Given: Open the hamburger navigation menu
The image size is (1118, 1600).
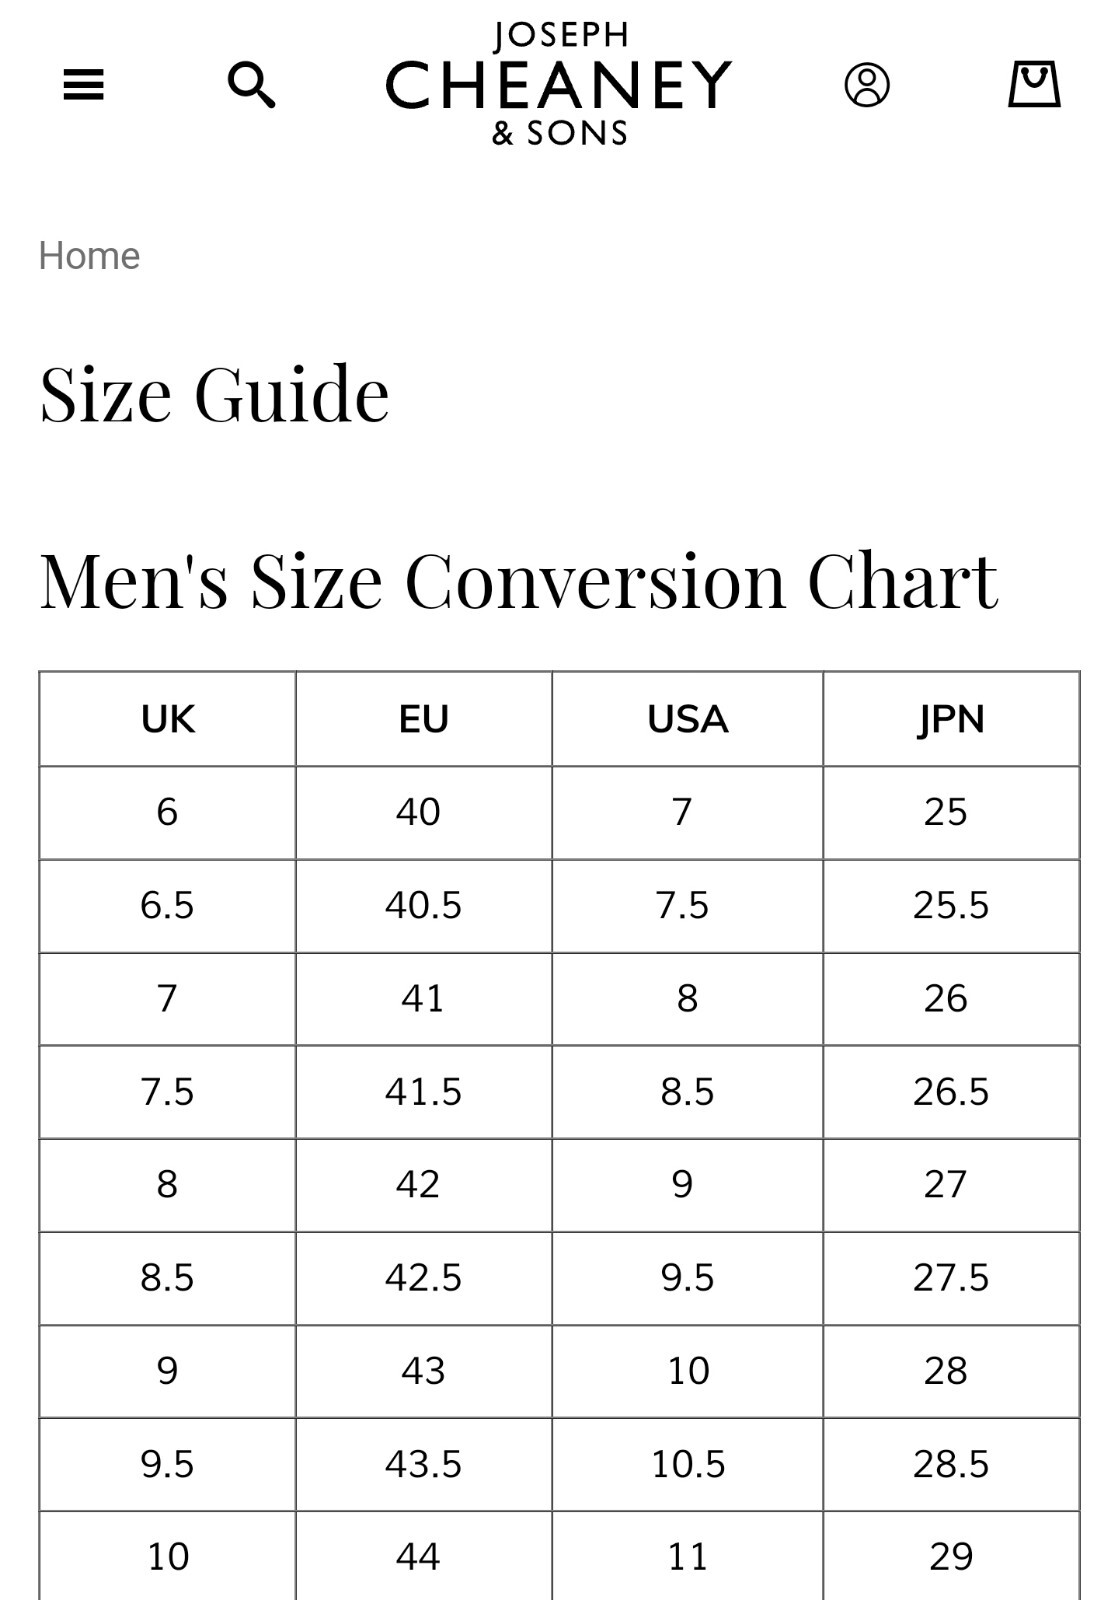Looking at the screenshot, I should point(83,85).
